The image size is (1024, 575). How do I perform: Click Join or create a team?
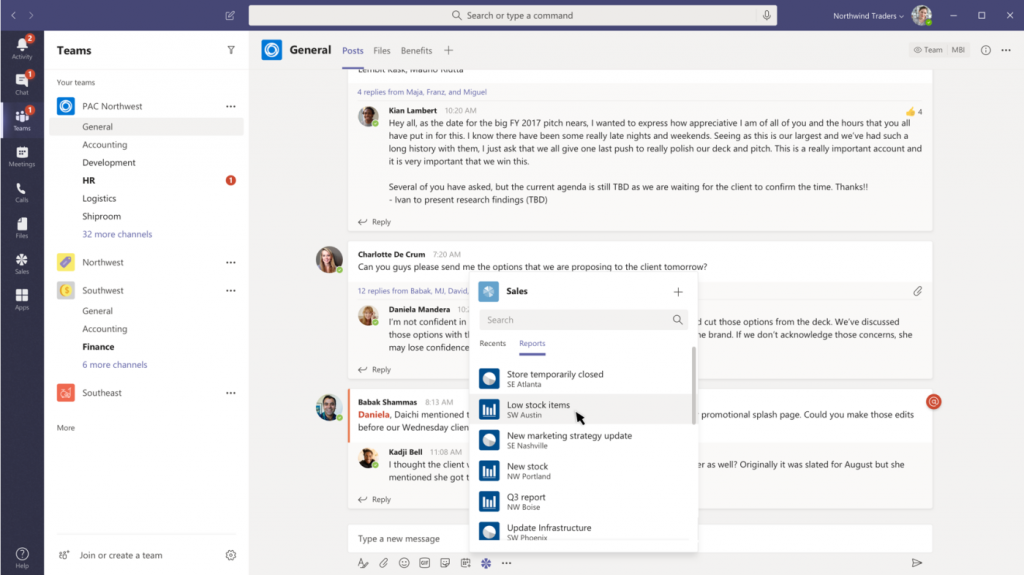pos(120,555)
